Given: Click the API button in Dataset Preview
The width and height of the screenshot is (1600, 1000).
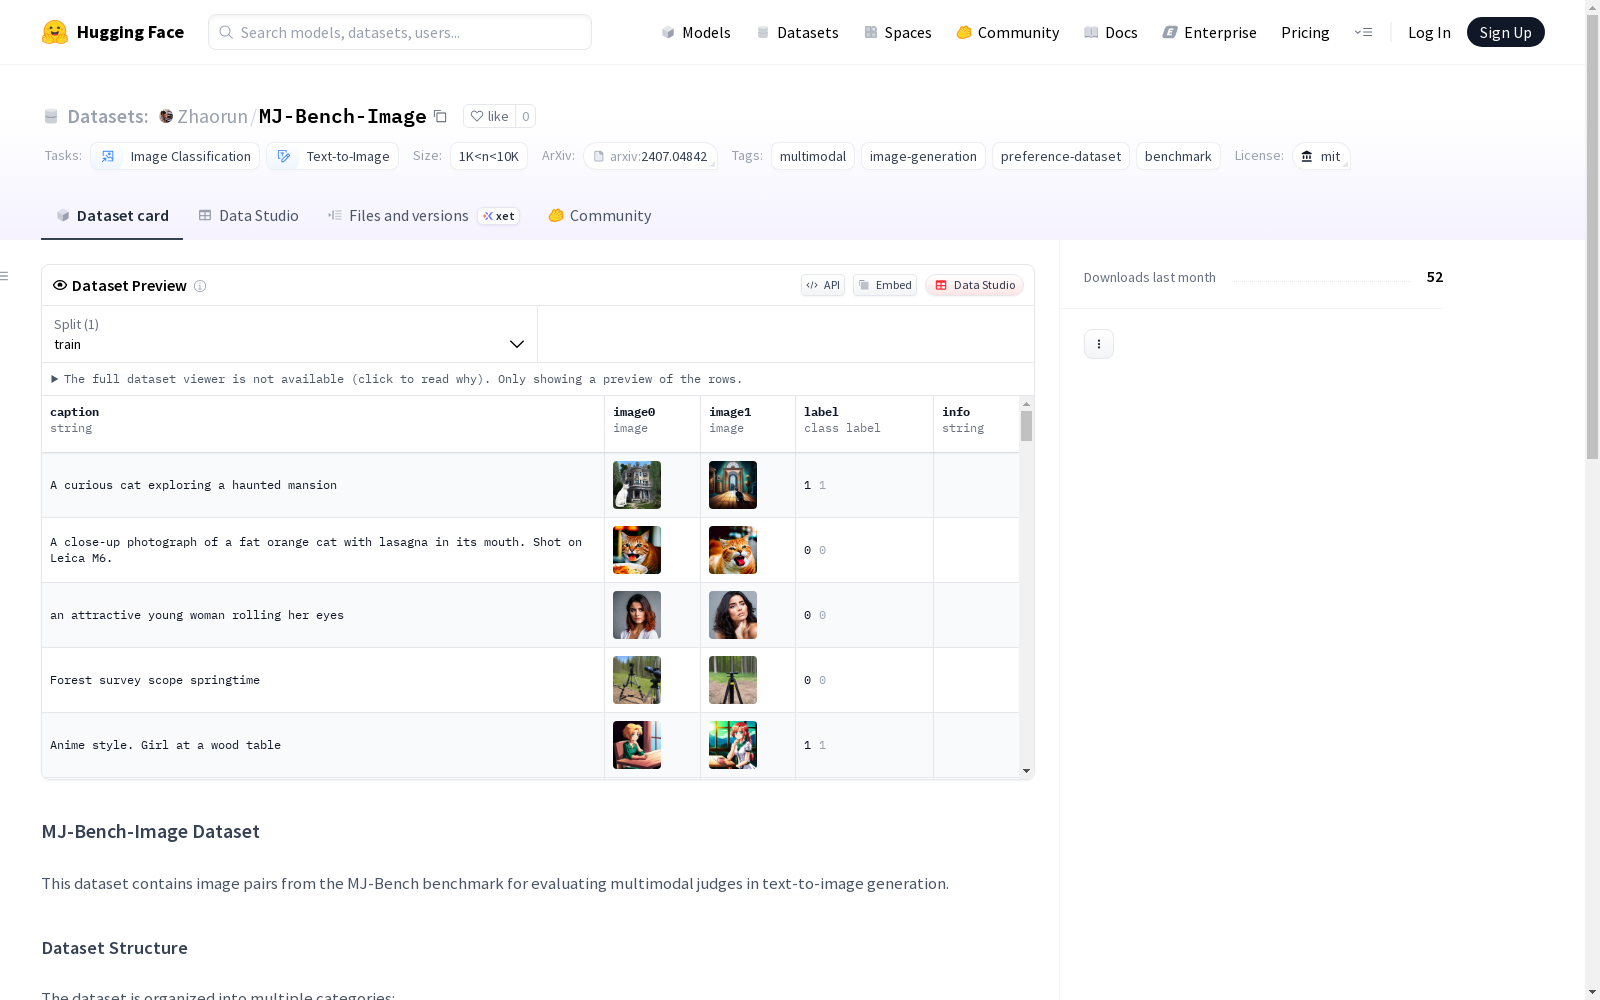Looking at the screenshot, I should pyautogui.click(x=823, y=285).
